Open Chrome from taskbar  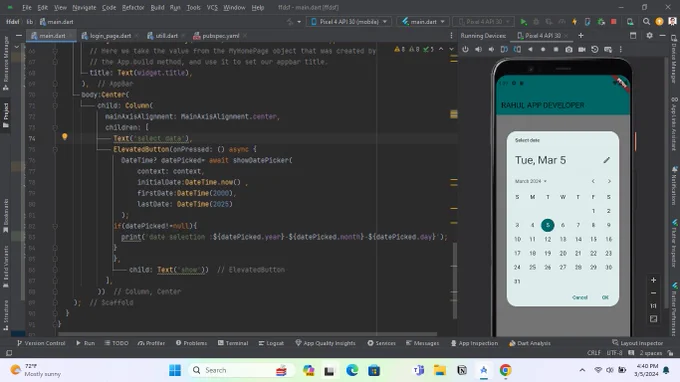[x=505, y=370]
